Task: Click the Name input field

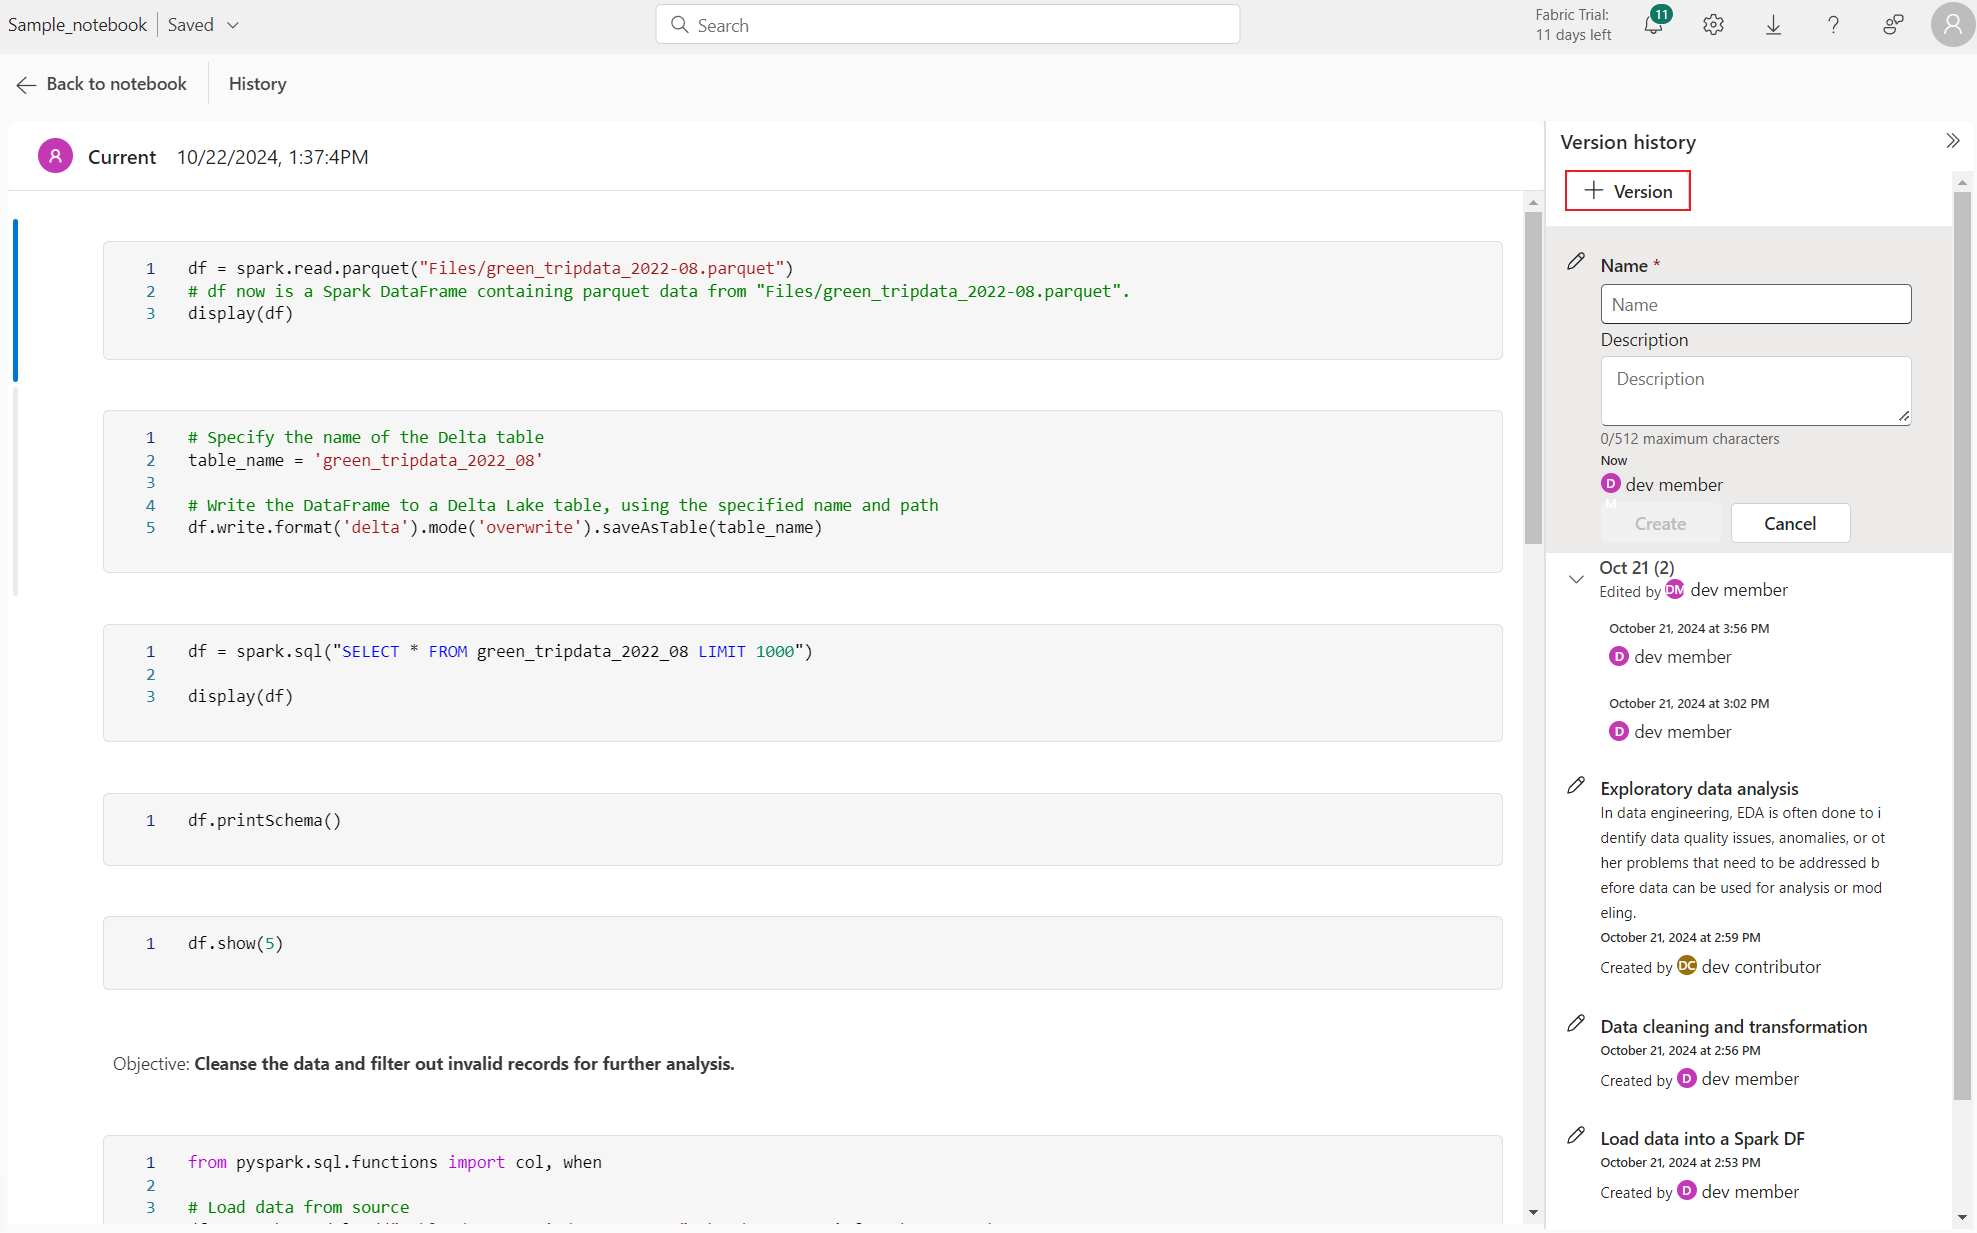Action: coord(1755,303)
